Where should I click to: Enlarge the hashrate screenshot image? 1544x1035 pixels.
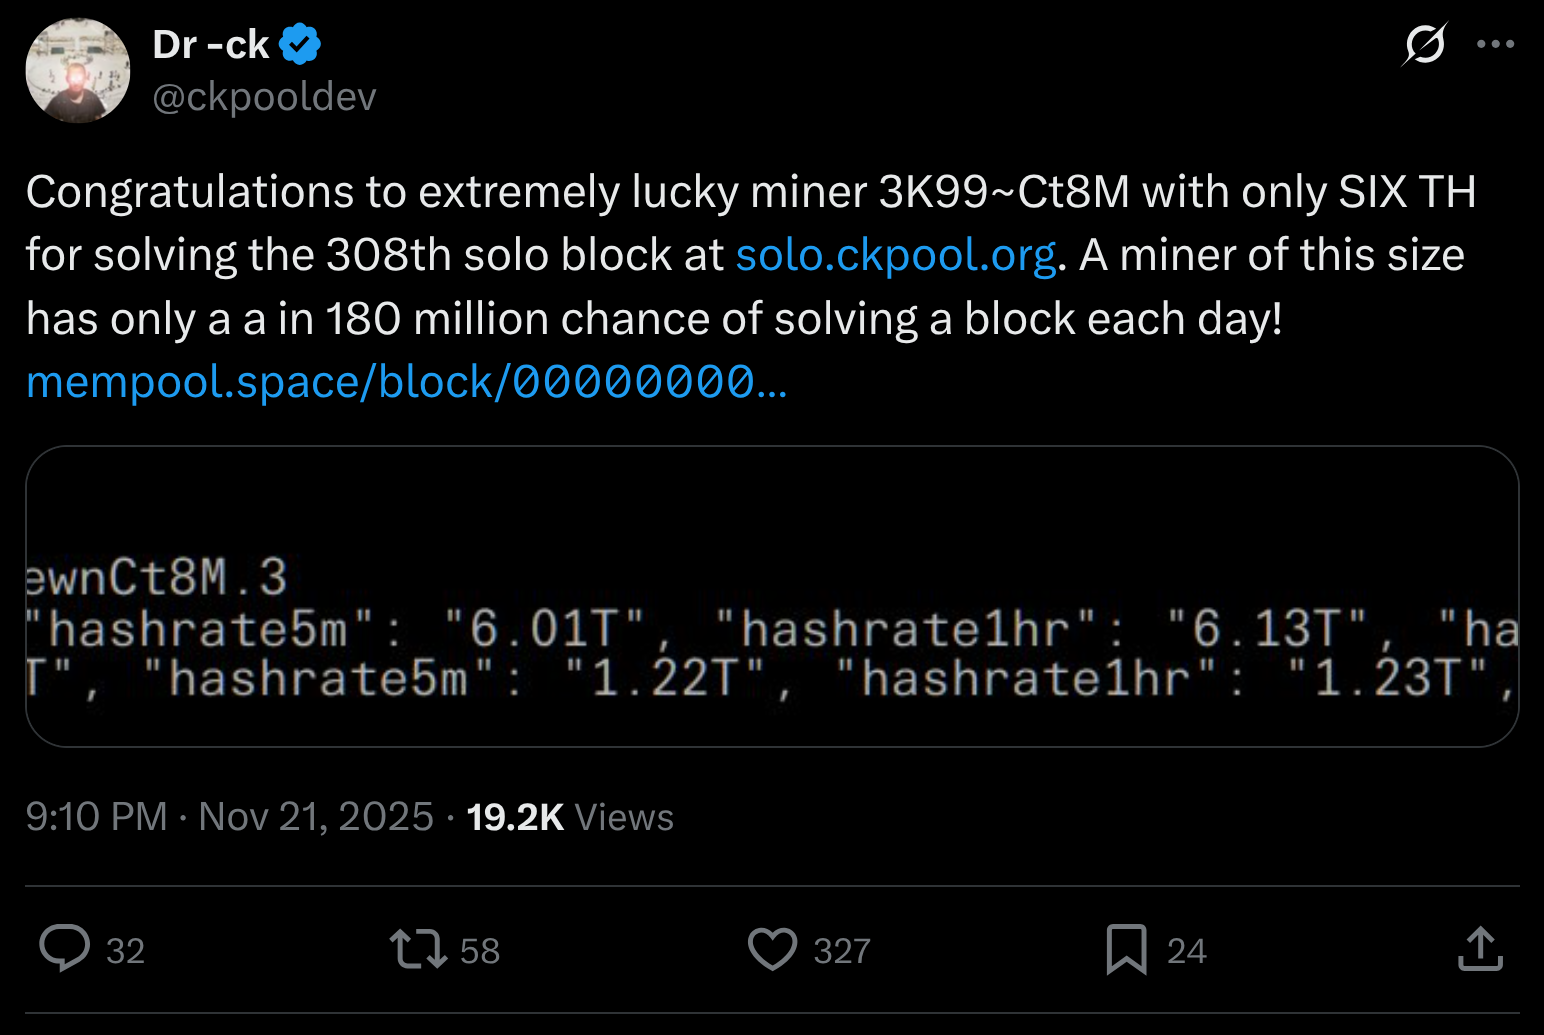coord(772,596)
